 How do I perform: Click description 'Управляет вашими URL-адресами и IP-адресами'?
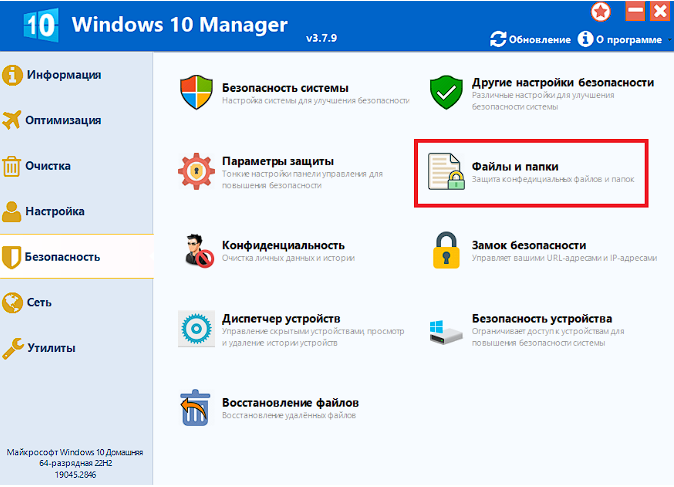564,258
